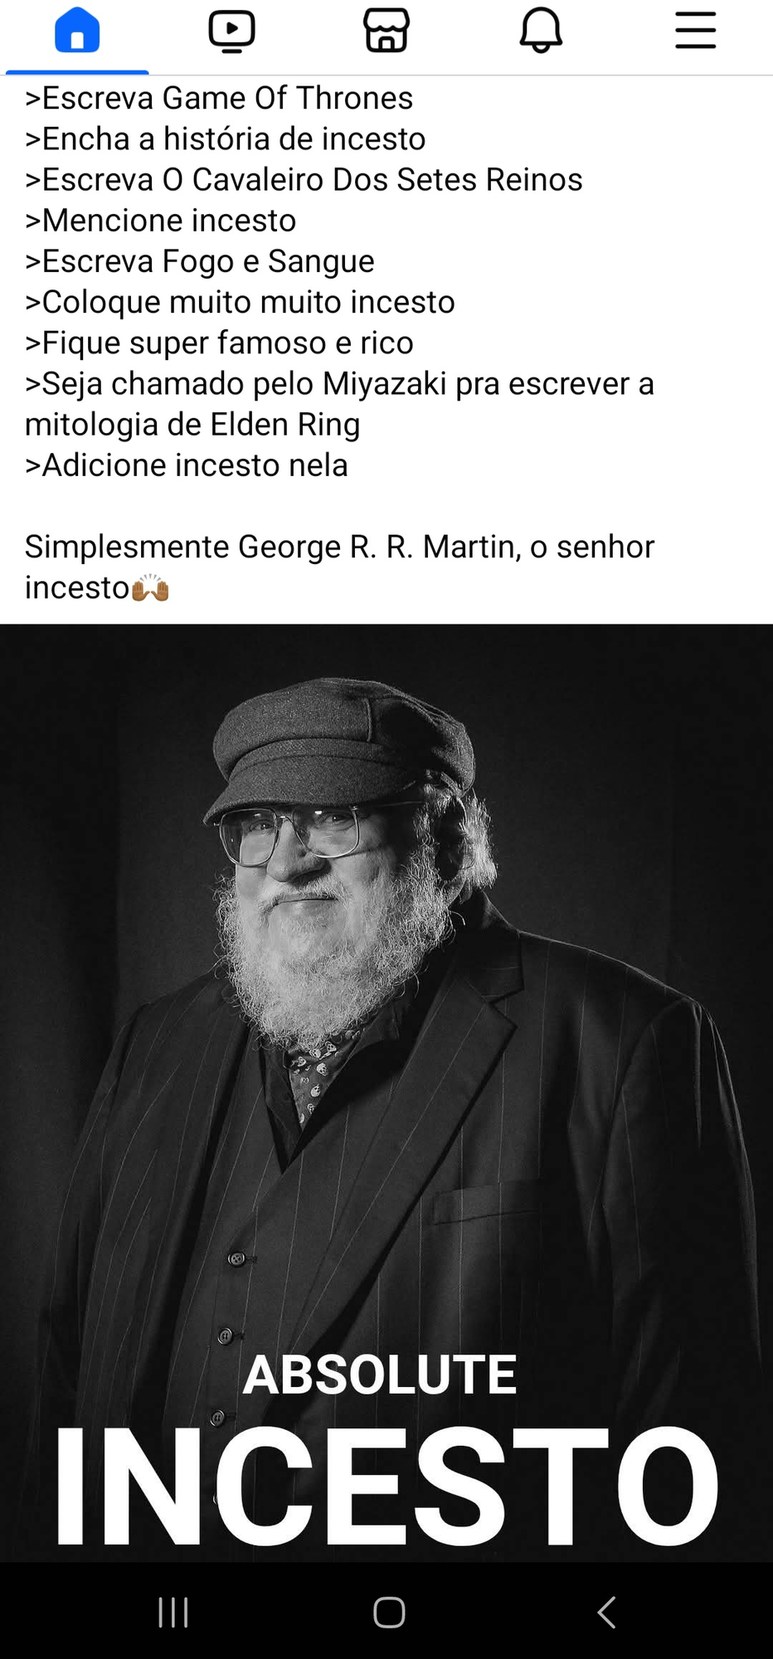Screen dimensions: 773x1659
Task: Click the 'ABSOLUTE' caption on the photo
Action: pos(380,1374)
